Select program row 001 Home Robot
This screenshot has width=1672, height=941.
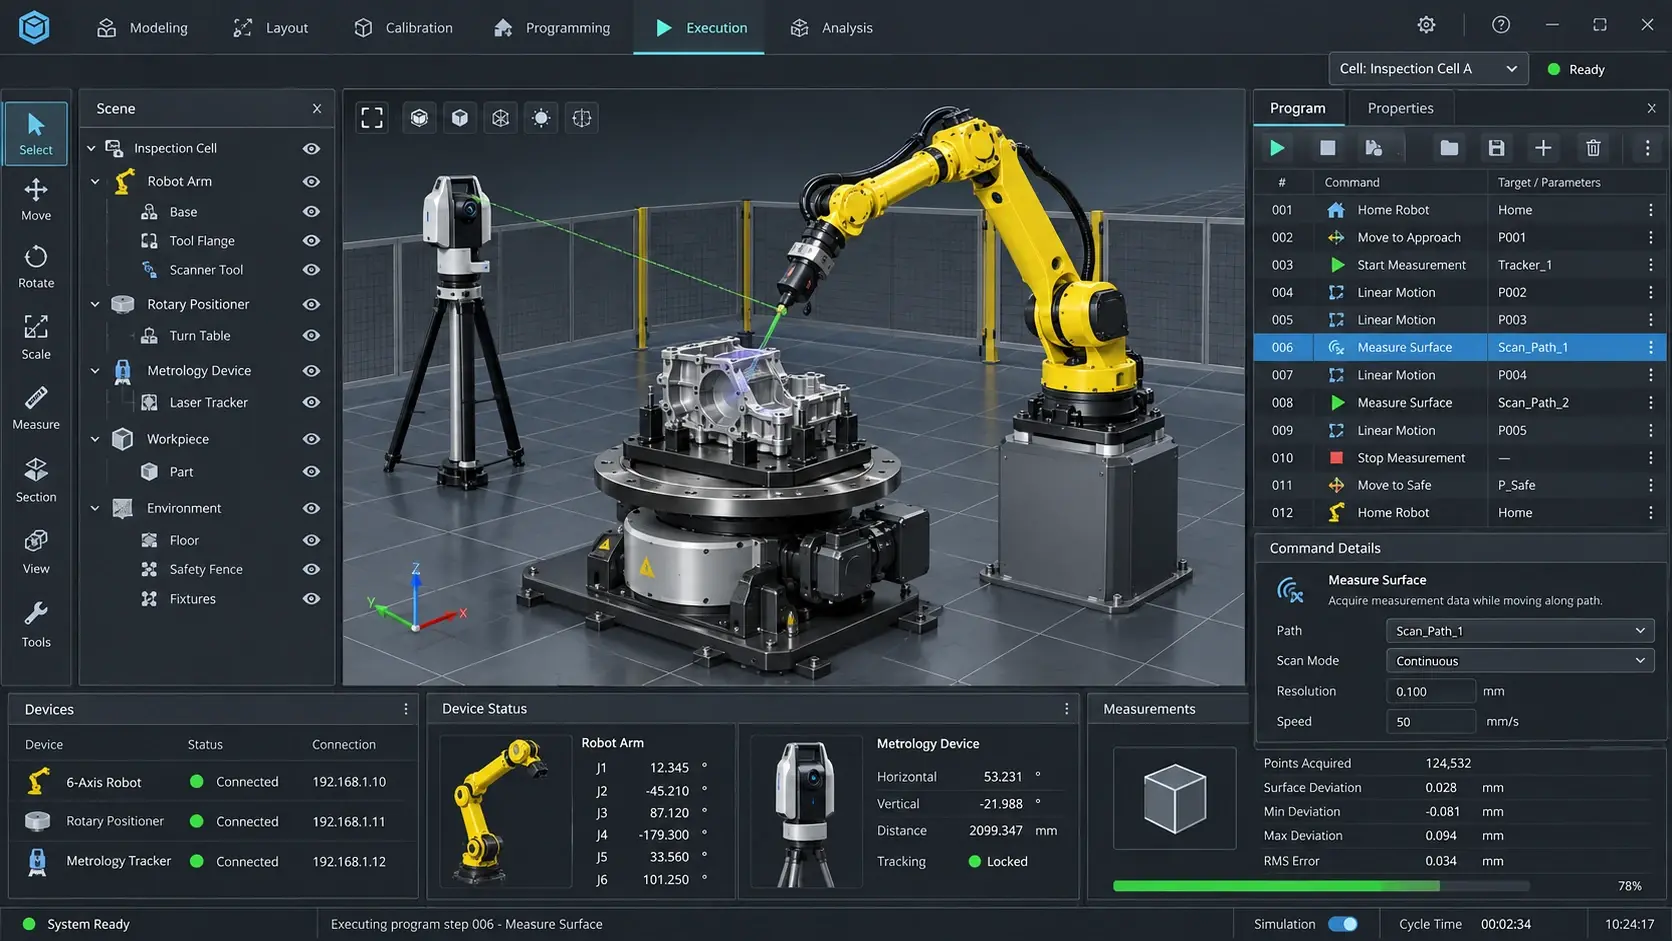(1460, 210)
